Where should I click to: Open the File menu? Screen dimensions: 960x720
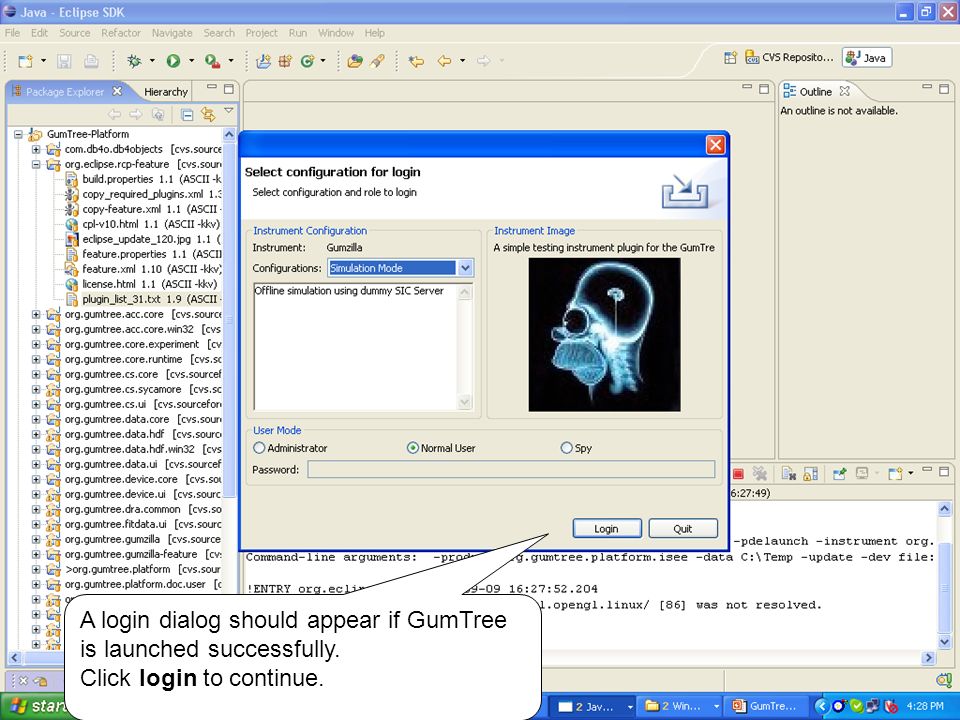pos(12,33)
